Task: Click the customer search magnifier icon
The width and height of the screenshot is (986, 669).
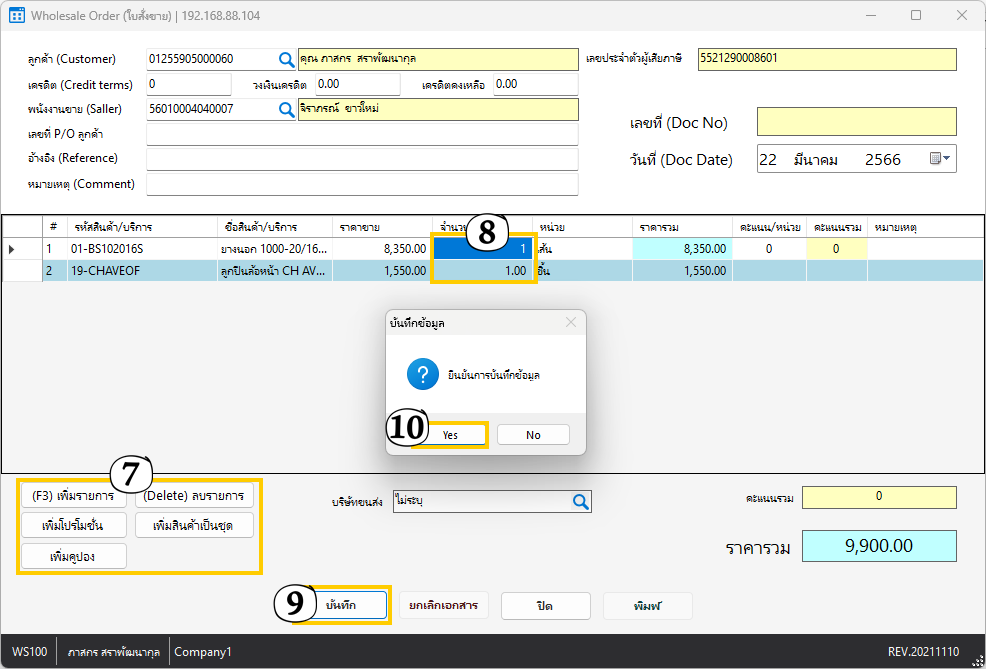Action: pyautogui.click(x=286, y=59)
